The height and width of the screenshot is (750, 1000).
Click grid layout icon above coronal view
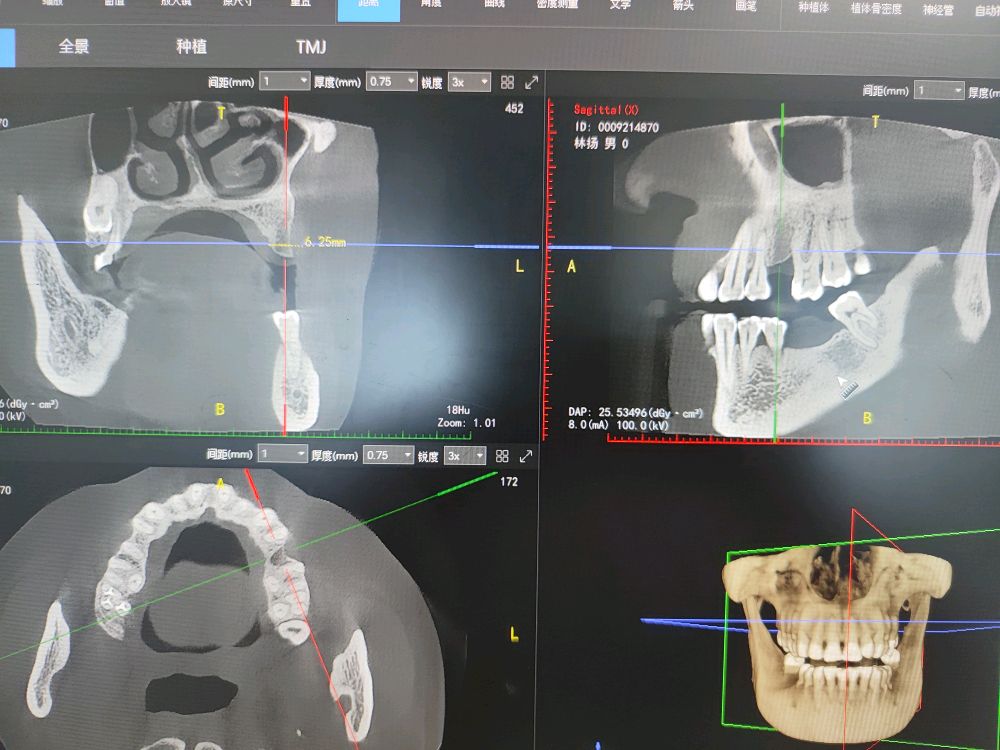point(507,82)
